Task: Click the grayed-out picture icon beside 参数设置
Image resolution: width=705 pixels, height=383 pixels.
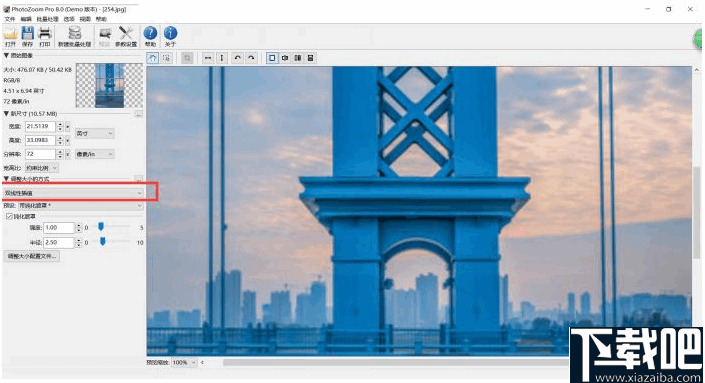Action: click(105, 36)
